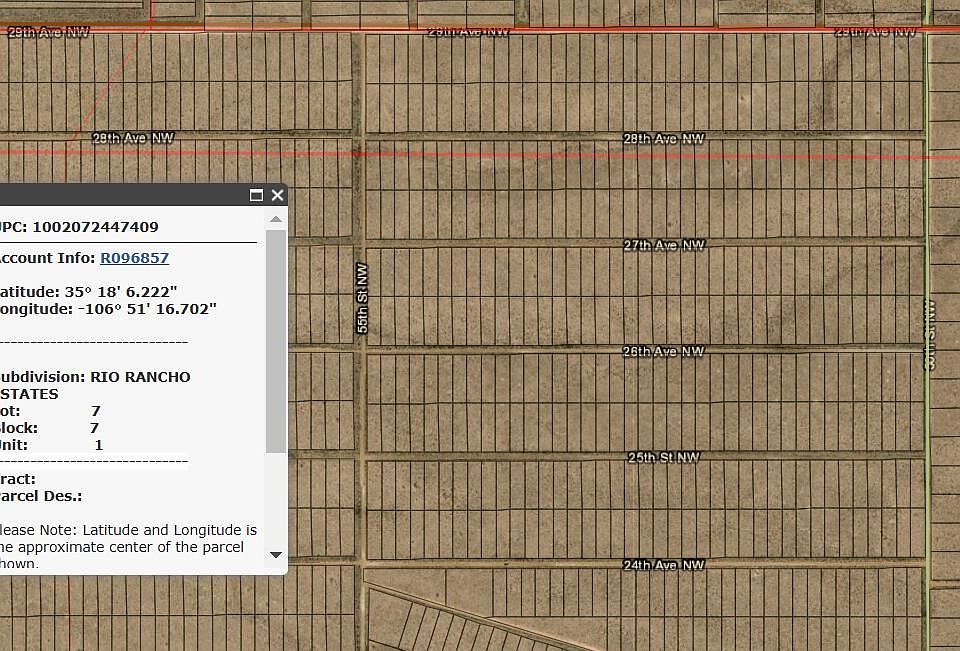Click the 29th Ave NW label at the top center
The width and height of the screenshot is (960, 651).
coord(469,31)
